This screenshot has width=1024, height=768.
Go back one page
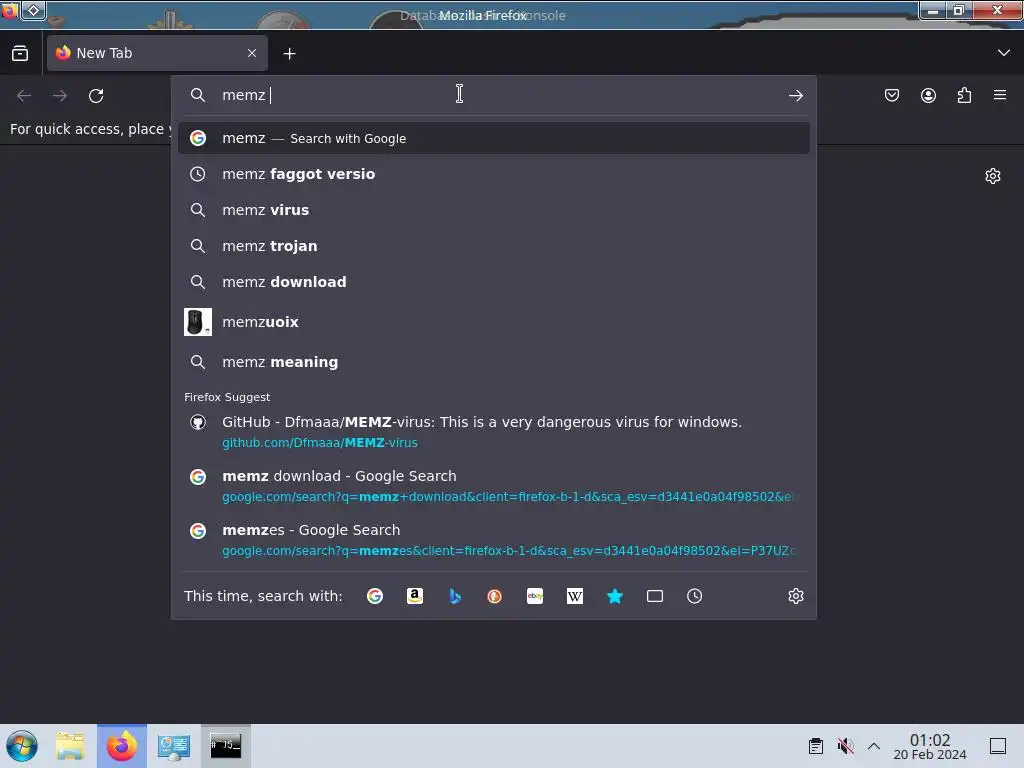coord(24,95)
